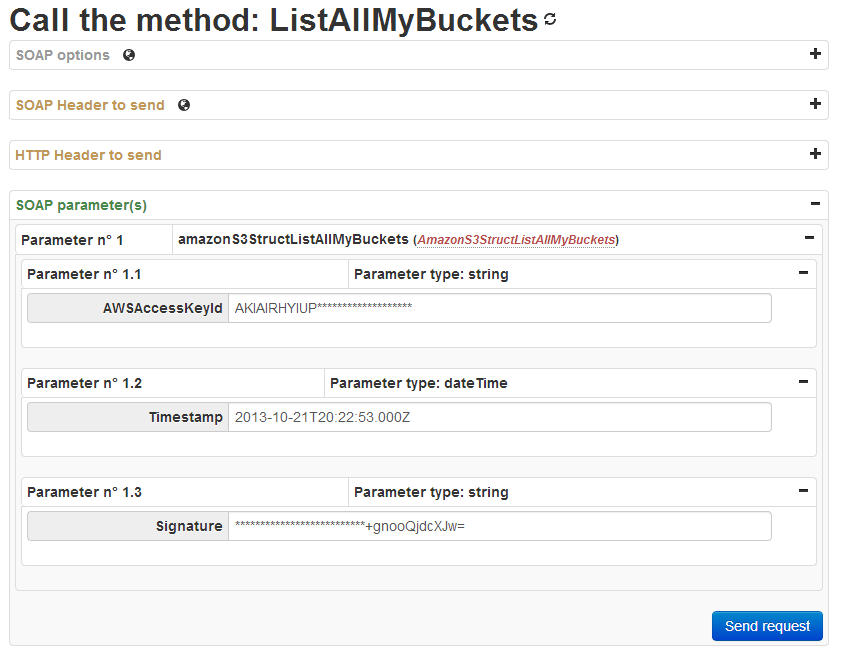Click the Send request button
The image size is (842, 657).
coord(767,626)
